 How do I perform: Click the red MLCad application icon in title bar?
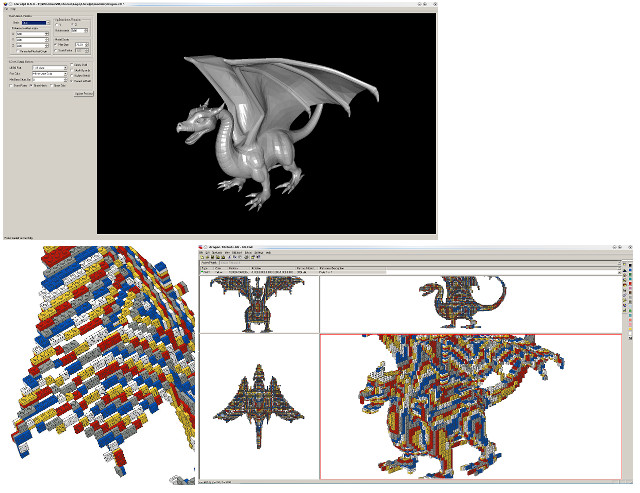coord(200,247)
